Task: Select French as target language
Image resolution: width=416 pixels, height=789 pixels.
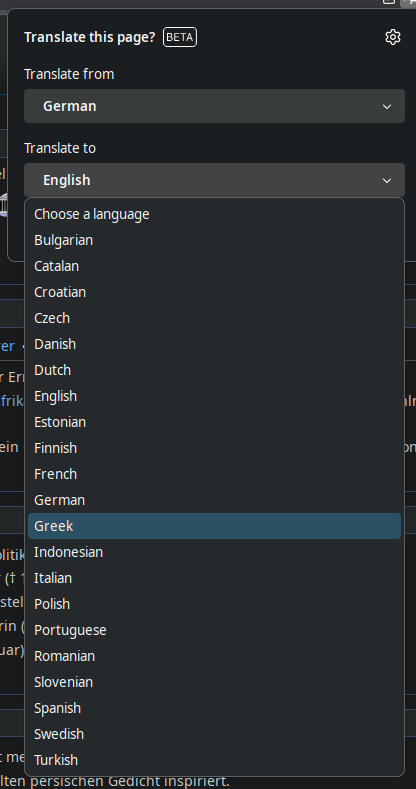Action: coord(214,475)
